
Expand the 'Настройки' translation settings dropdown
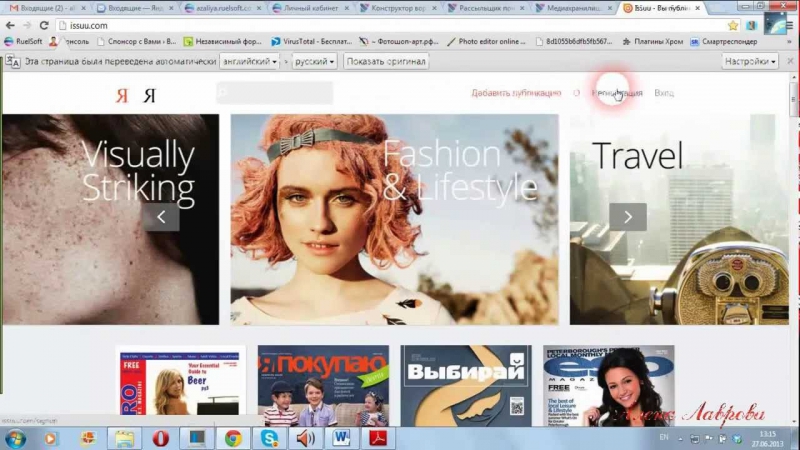[x=750, y=61]
